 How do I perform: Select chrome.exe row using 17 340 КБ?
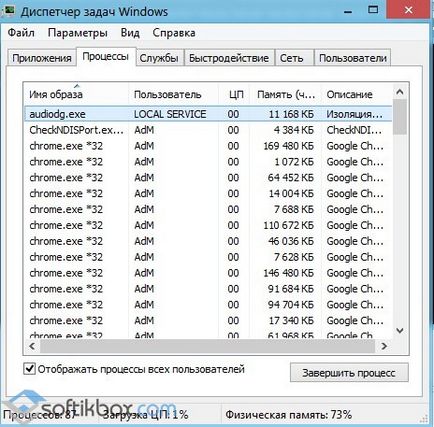point(208,321)
